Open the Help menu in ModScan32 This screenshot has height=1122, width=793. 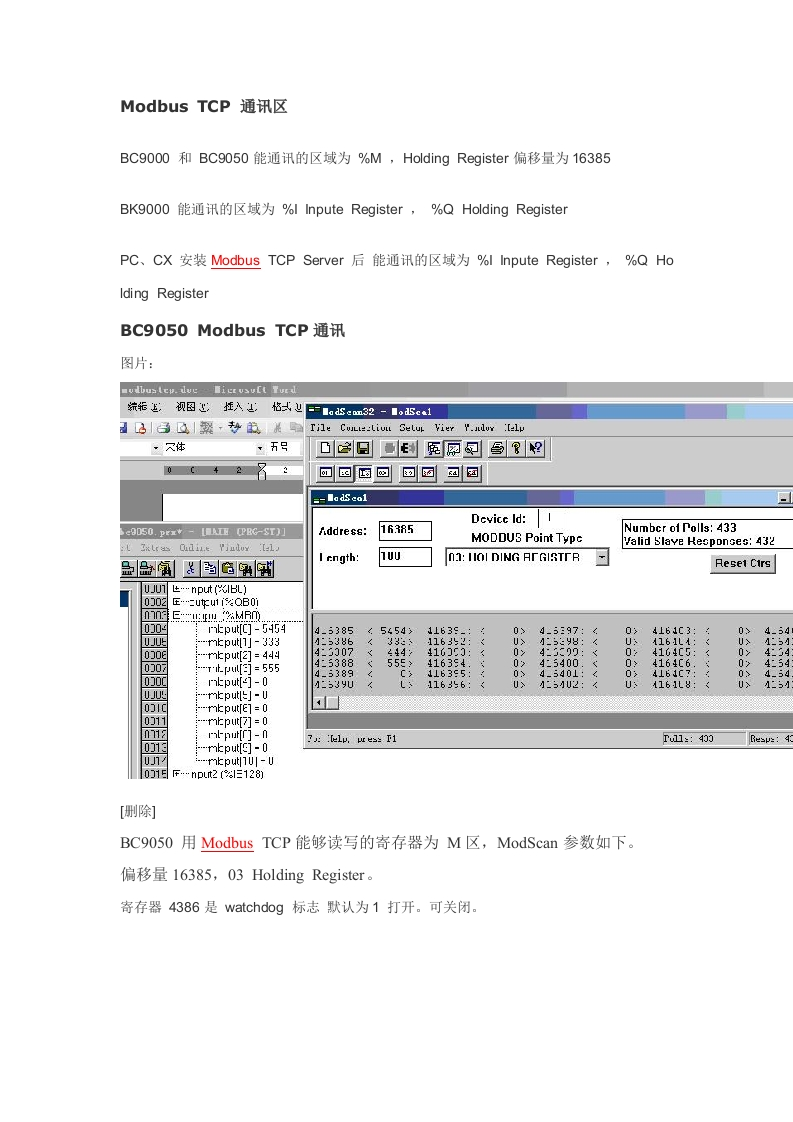514,427
